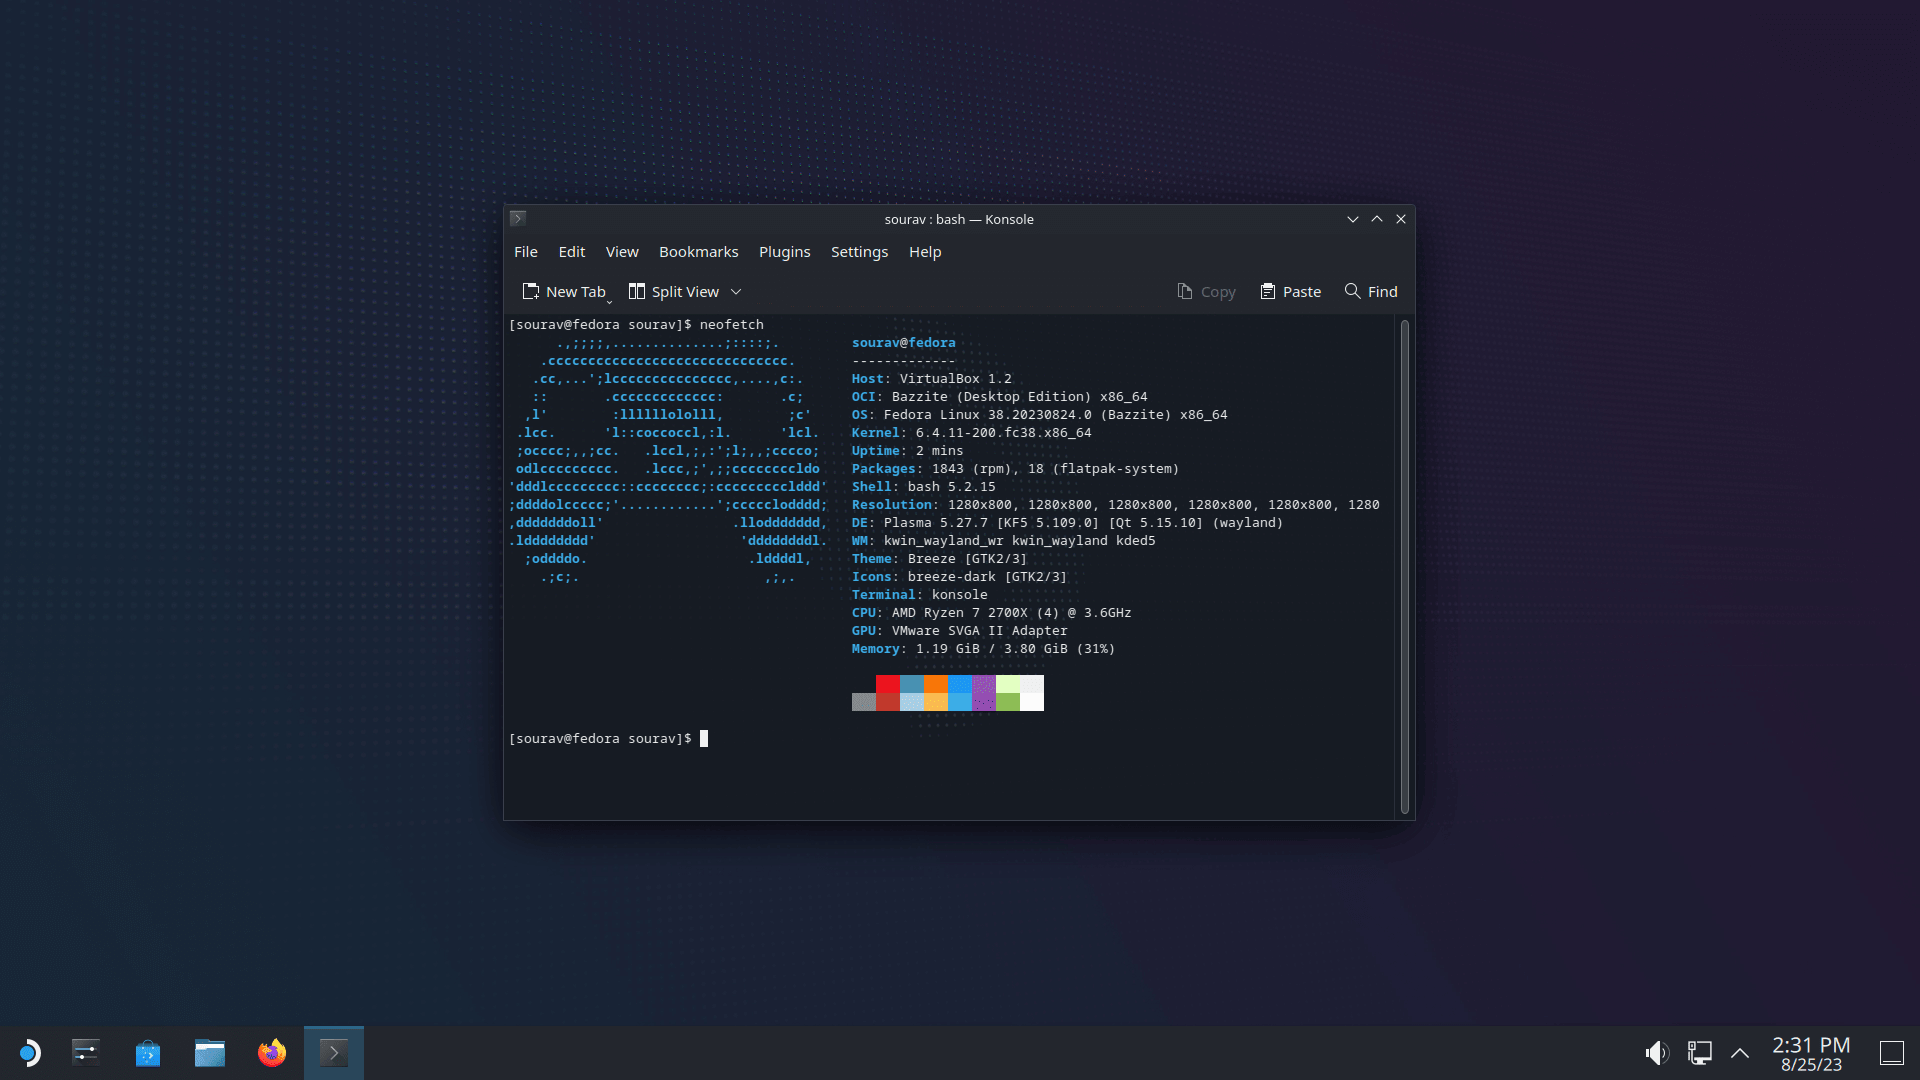Click the Firefox browser icon in taskbar
The height and width of the screenshot is (1080, 1920).
click(272, 1052)
